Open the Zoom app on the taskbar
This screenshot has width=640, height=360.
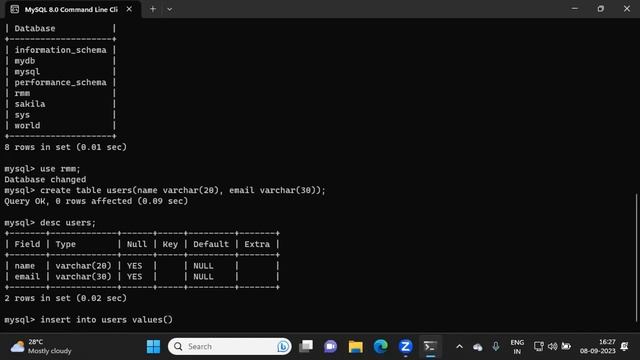coord(405,347)
